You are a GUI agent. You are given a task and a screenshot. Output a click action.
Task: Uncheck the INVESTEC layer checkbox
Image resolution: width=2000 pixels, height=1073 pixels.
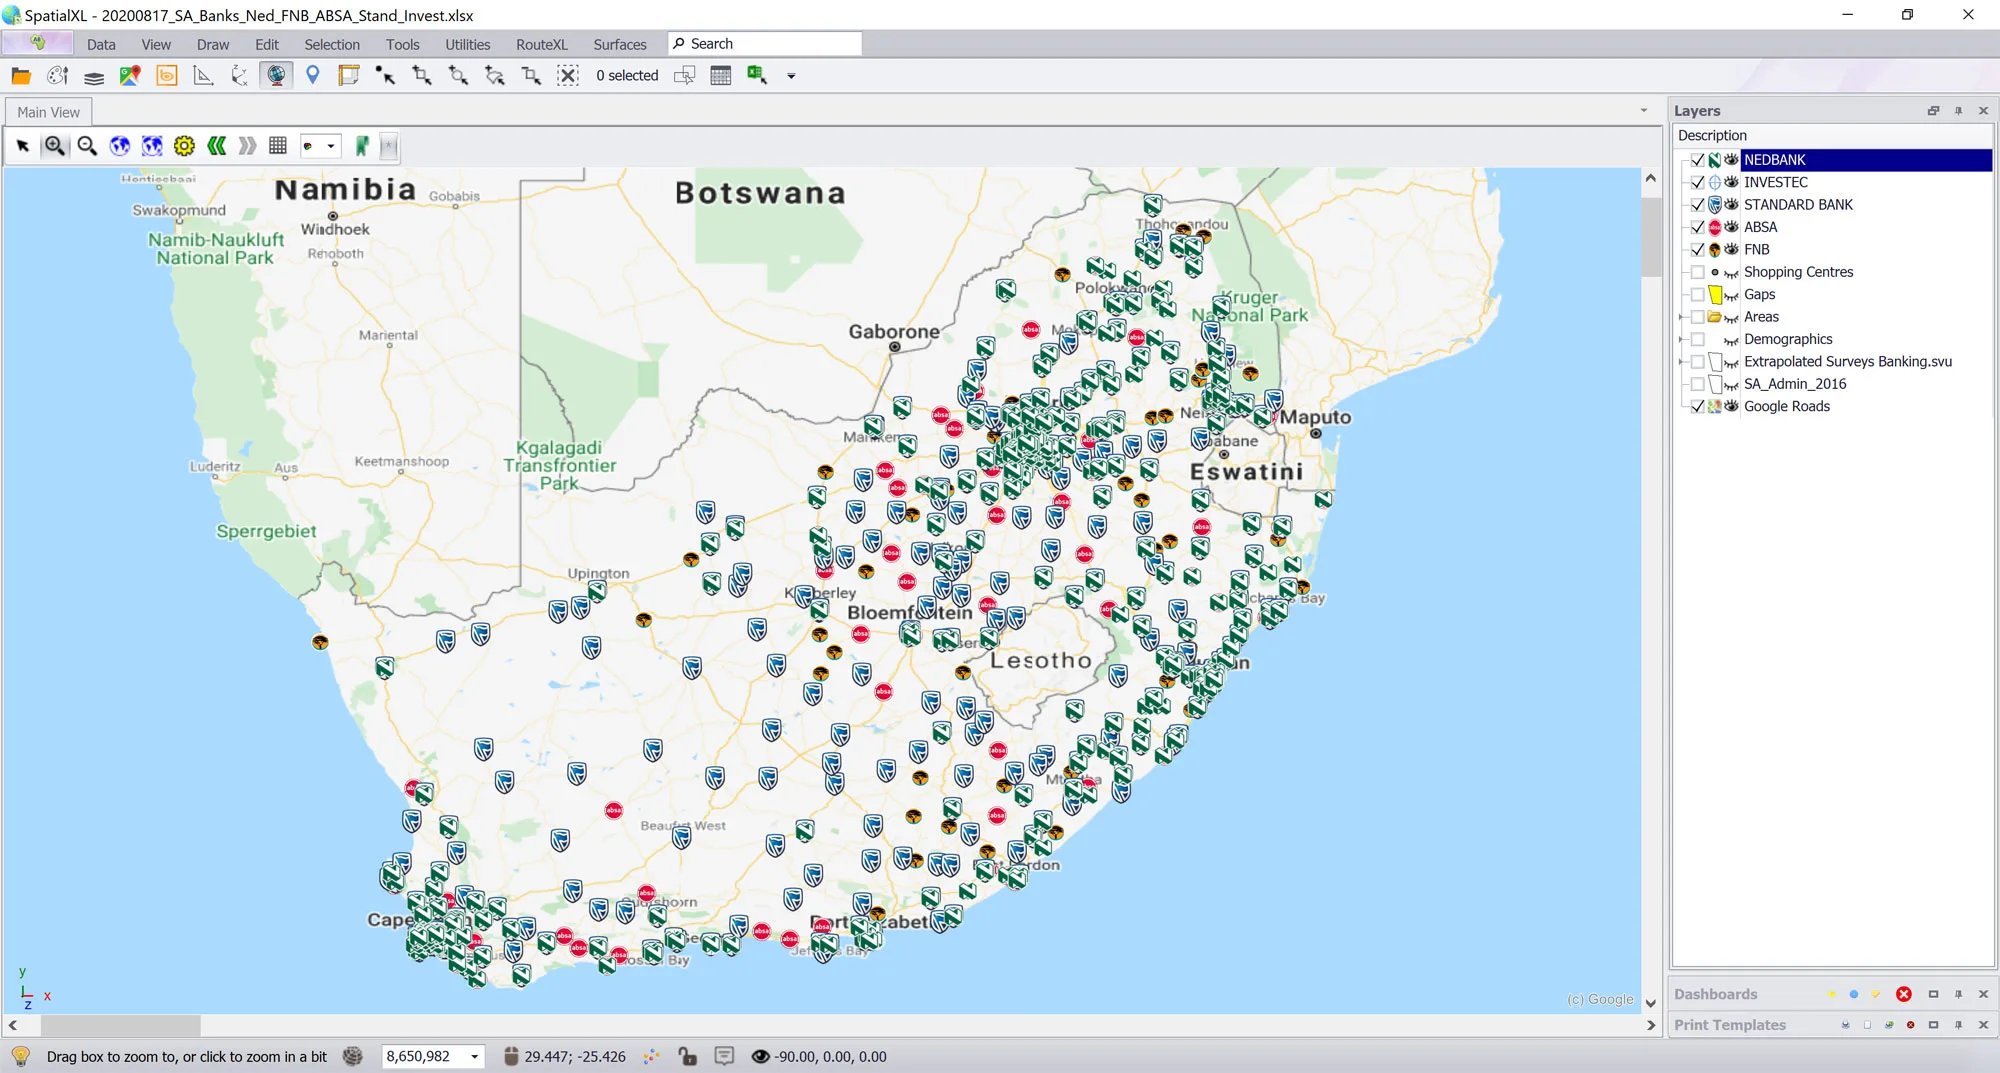pos(1698,182)
